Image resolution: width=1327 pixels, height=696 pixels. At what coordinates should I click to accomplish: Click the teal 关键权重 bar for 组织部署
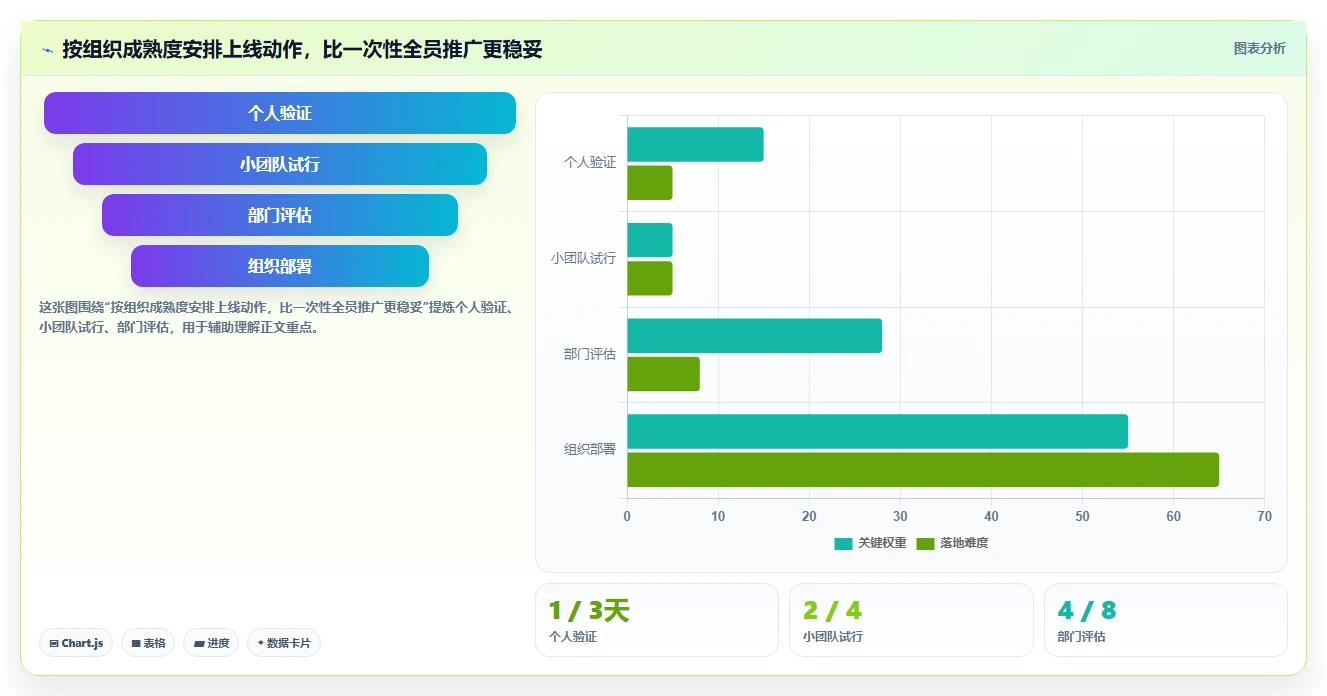[877, 431]
